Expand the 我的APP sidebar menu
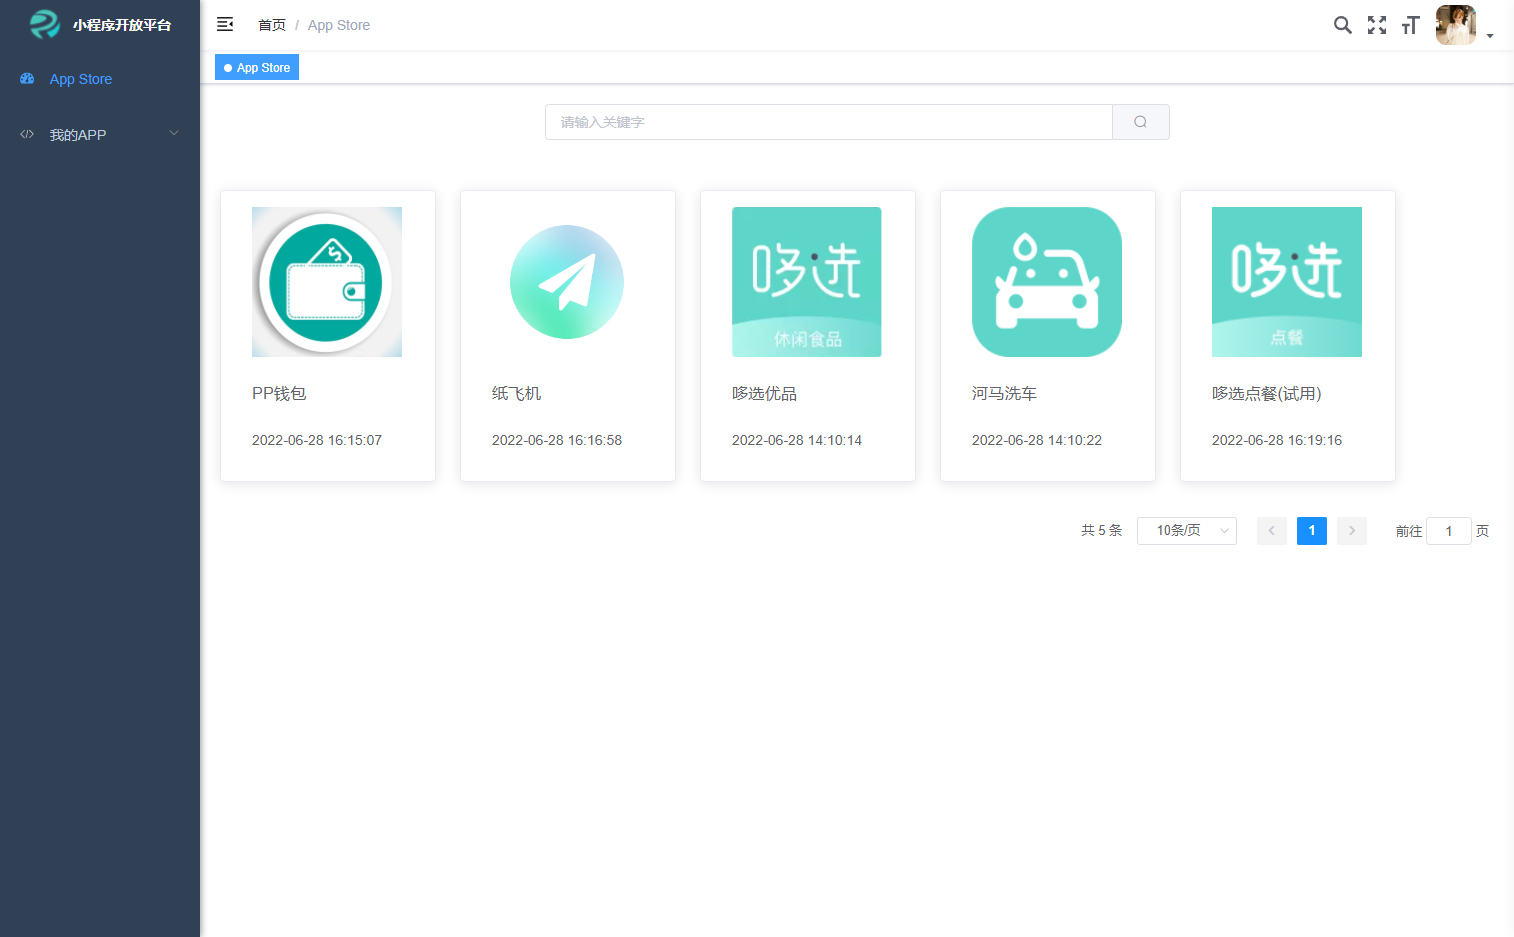 point(100,135)
